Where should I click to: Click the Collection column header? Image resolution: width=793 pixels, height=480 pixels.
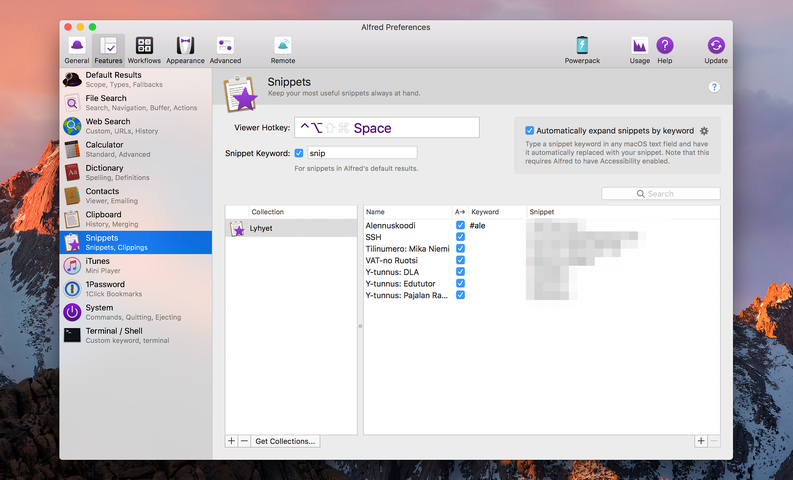pos(303,212)
